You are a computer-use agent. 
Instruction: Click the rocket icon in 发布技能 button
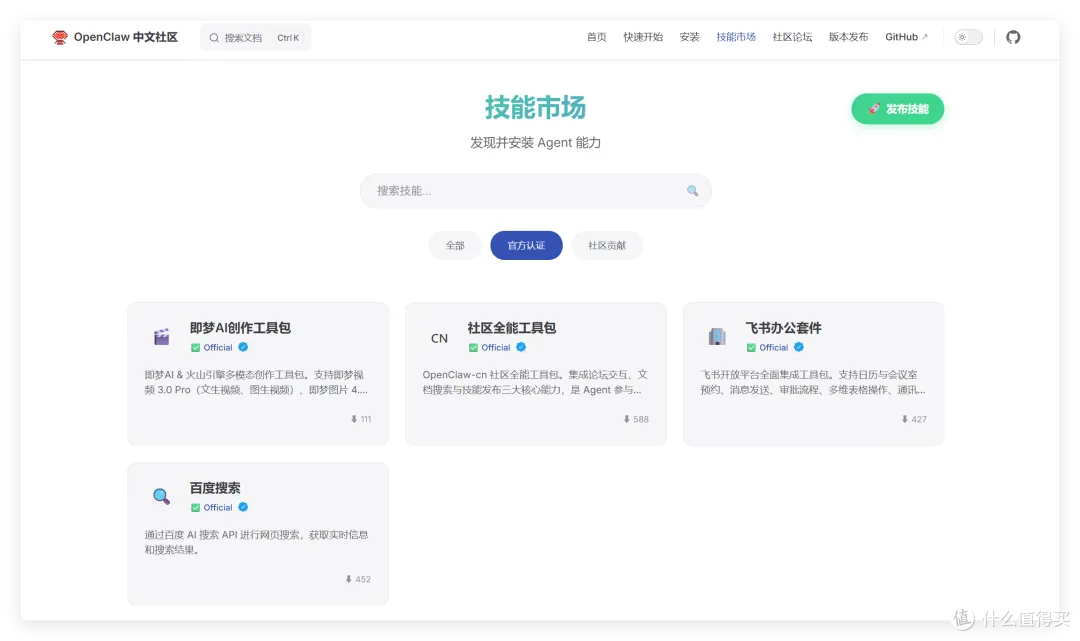(874, 109)
